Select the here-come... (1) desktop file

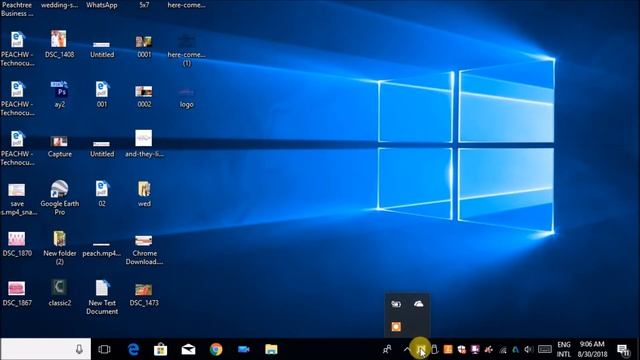click(187, 51)
